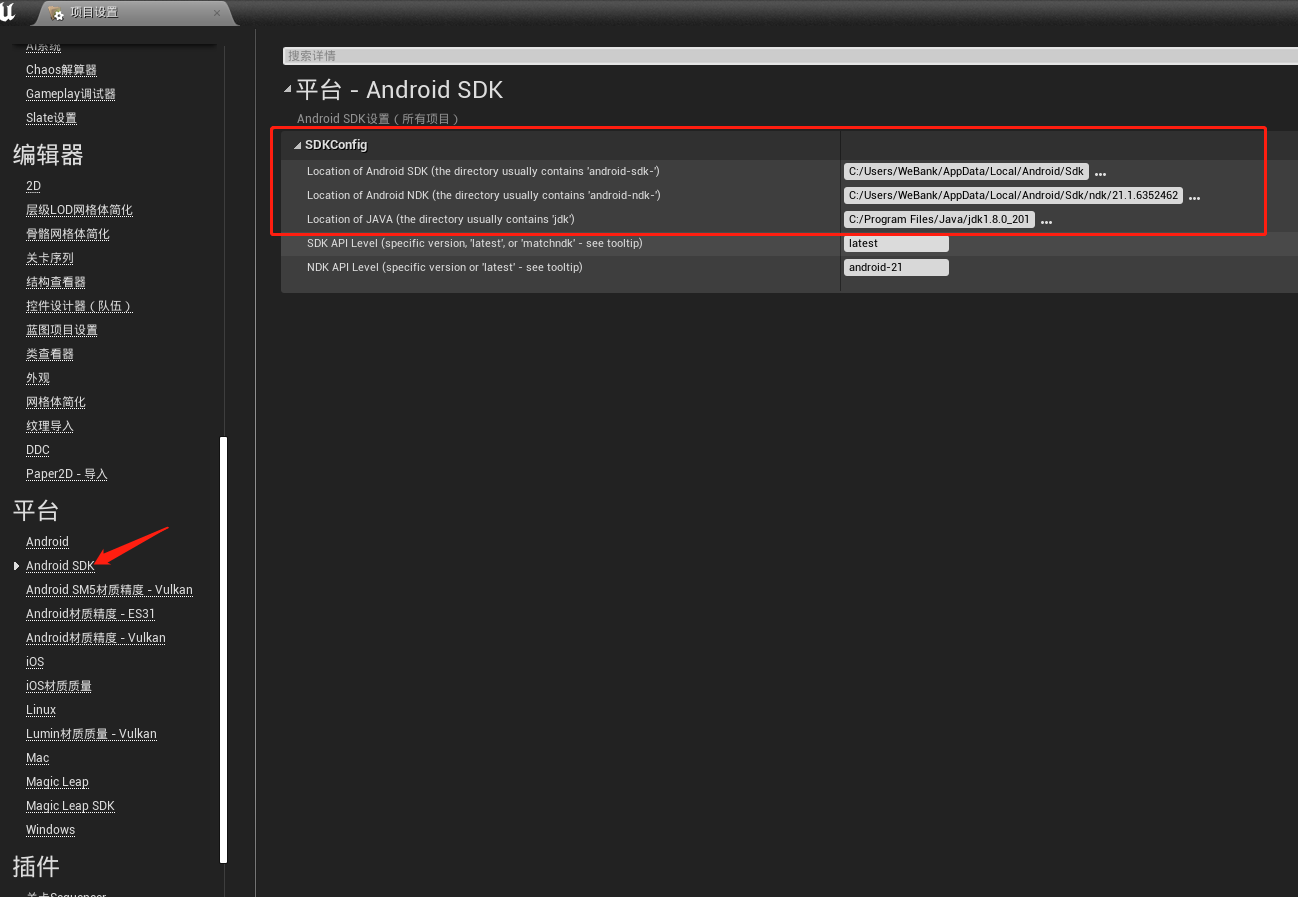Click the Unreal Engine logo icon
The height and width of the screenshot is (897, 1298).
[7, 12]
